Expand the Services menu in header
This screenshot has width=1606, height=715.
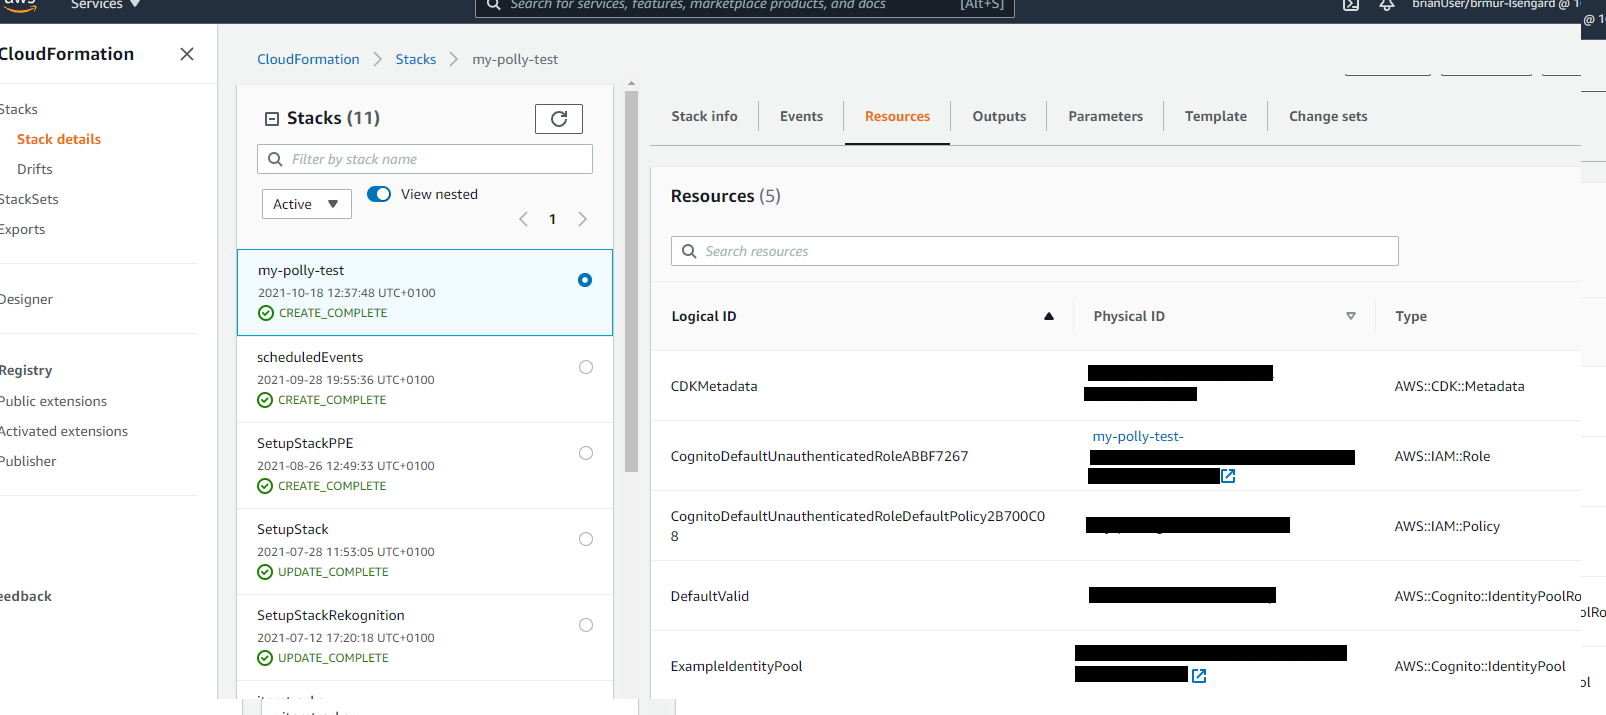coord(105,5)
